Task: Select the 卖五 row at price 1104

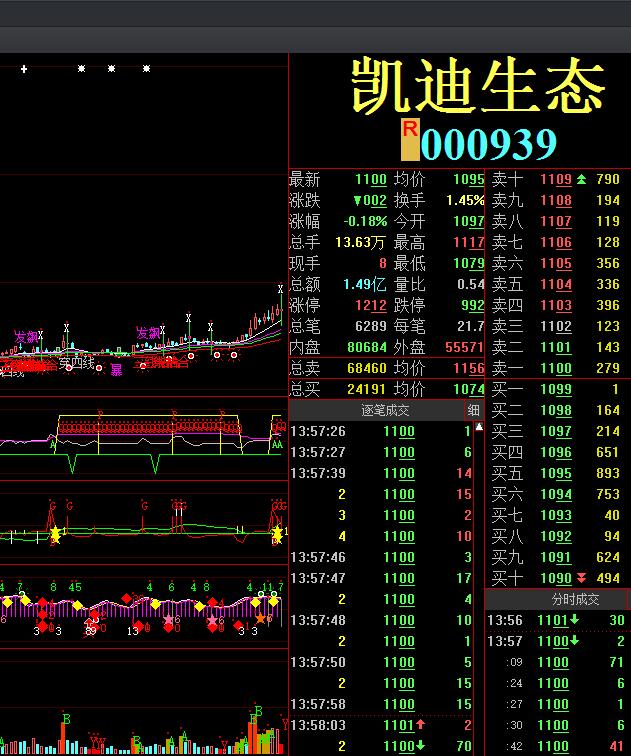Action: pos(556,284)
